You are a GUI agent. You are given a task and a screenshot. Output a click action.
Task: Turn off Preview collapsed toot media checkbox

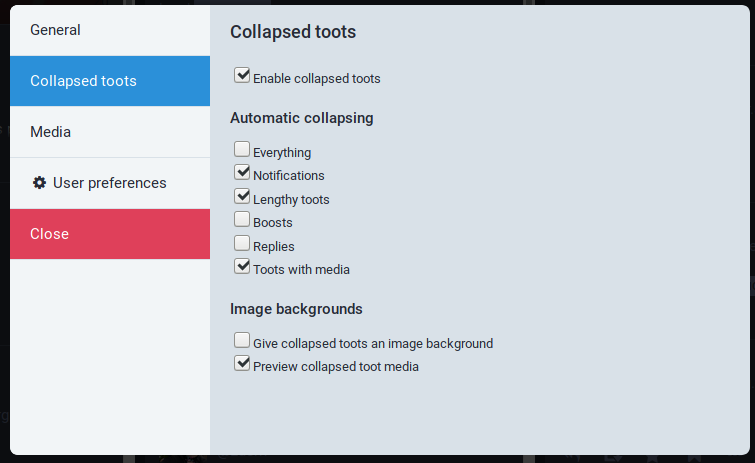coord(242,364)
